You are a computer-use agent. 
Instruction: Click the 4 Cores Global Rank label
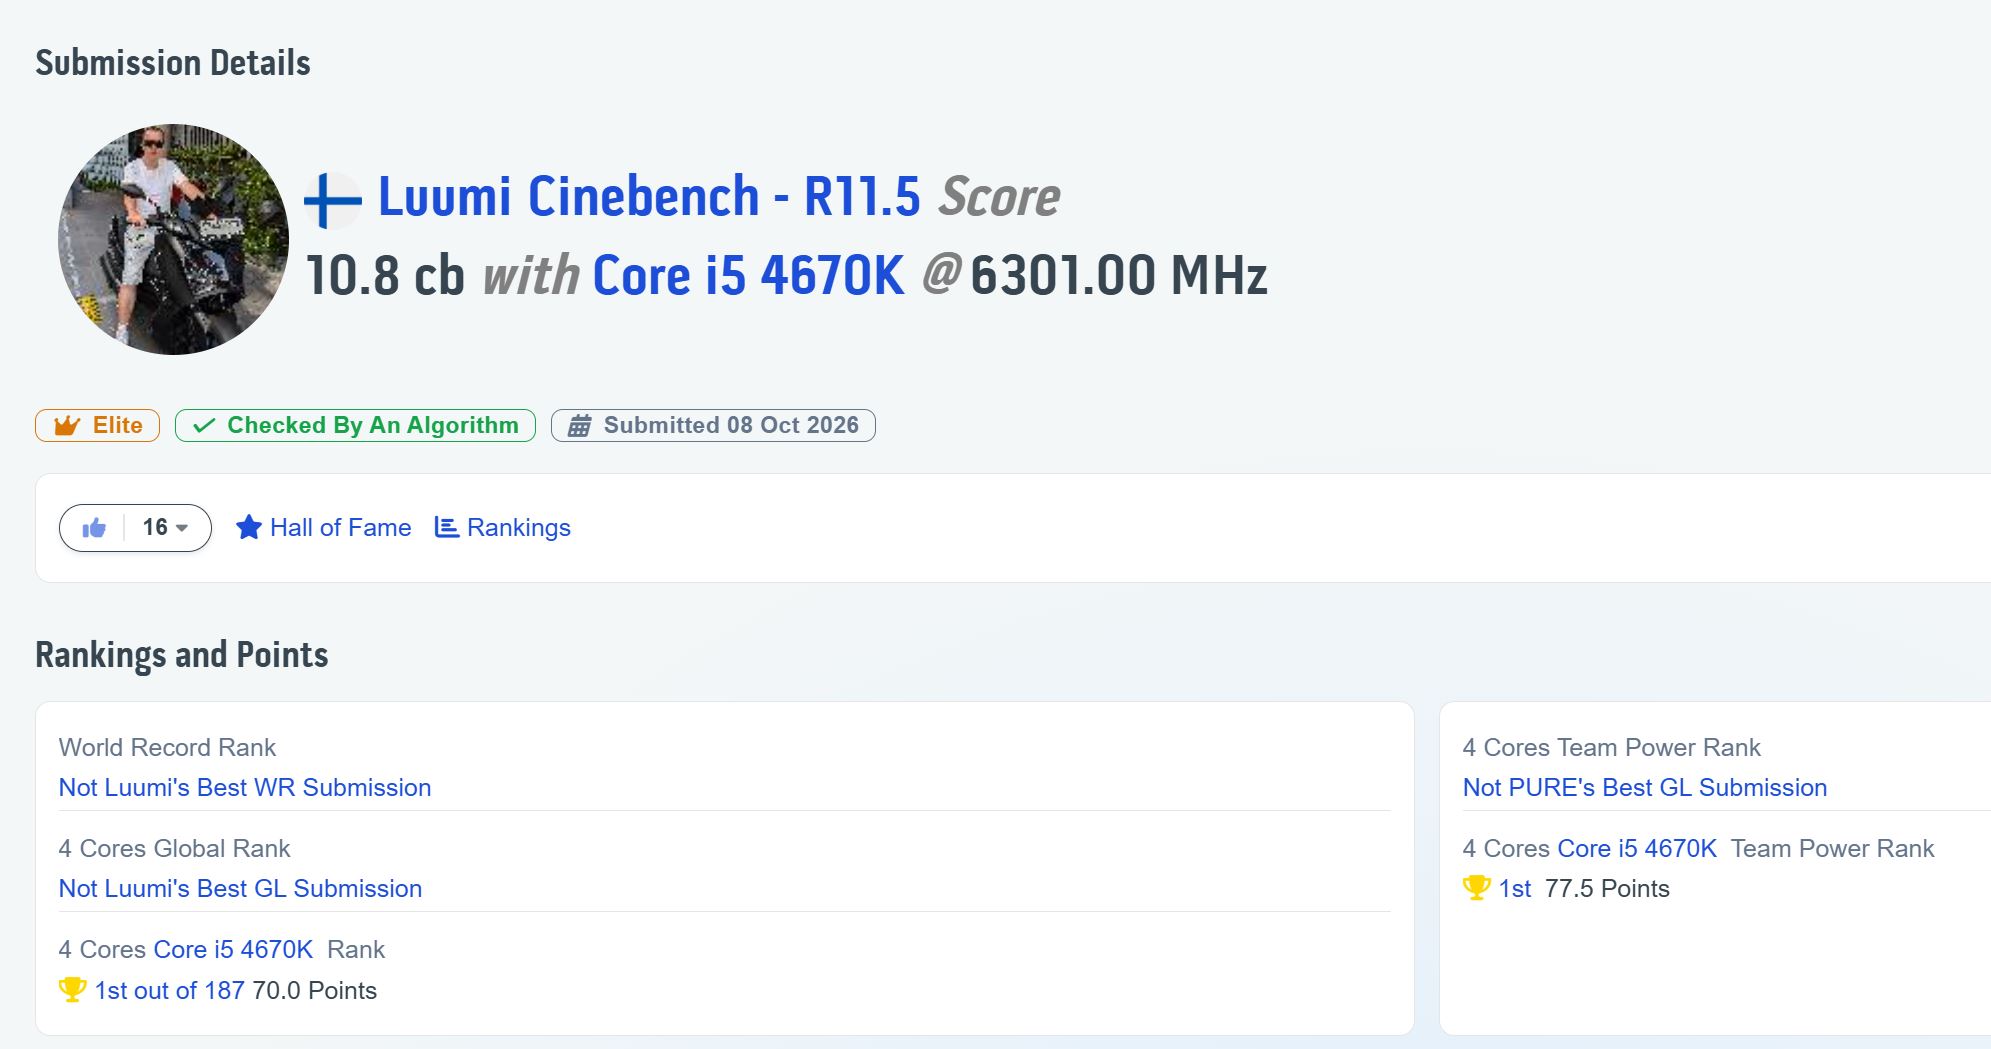(174, 849)
